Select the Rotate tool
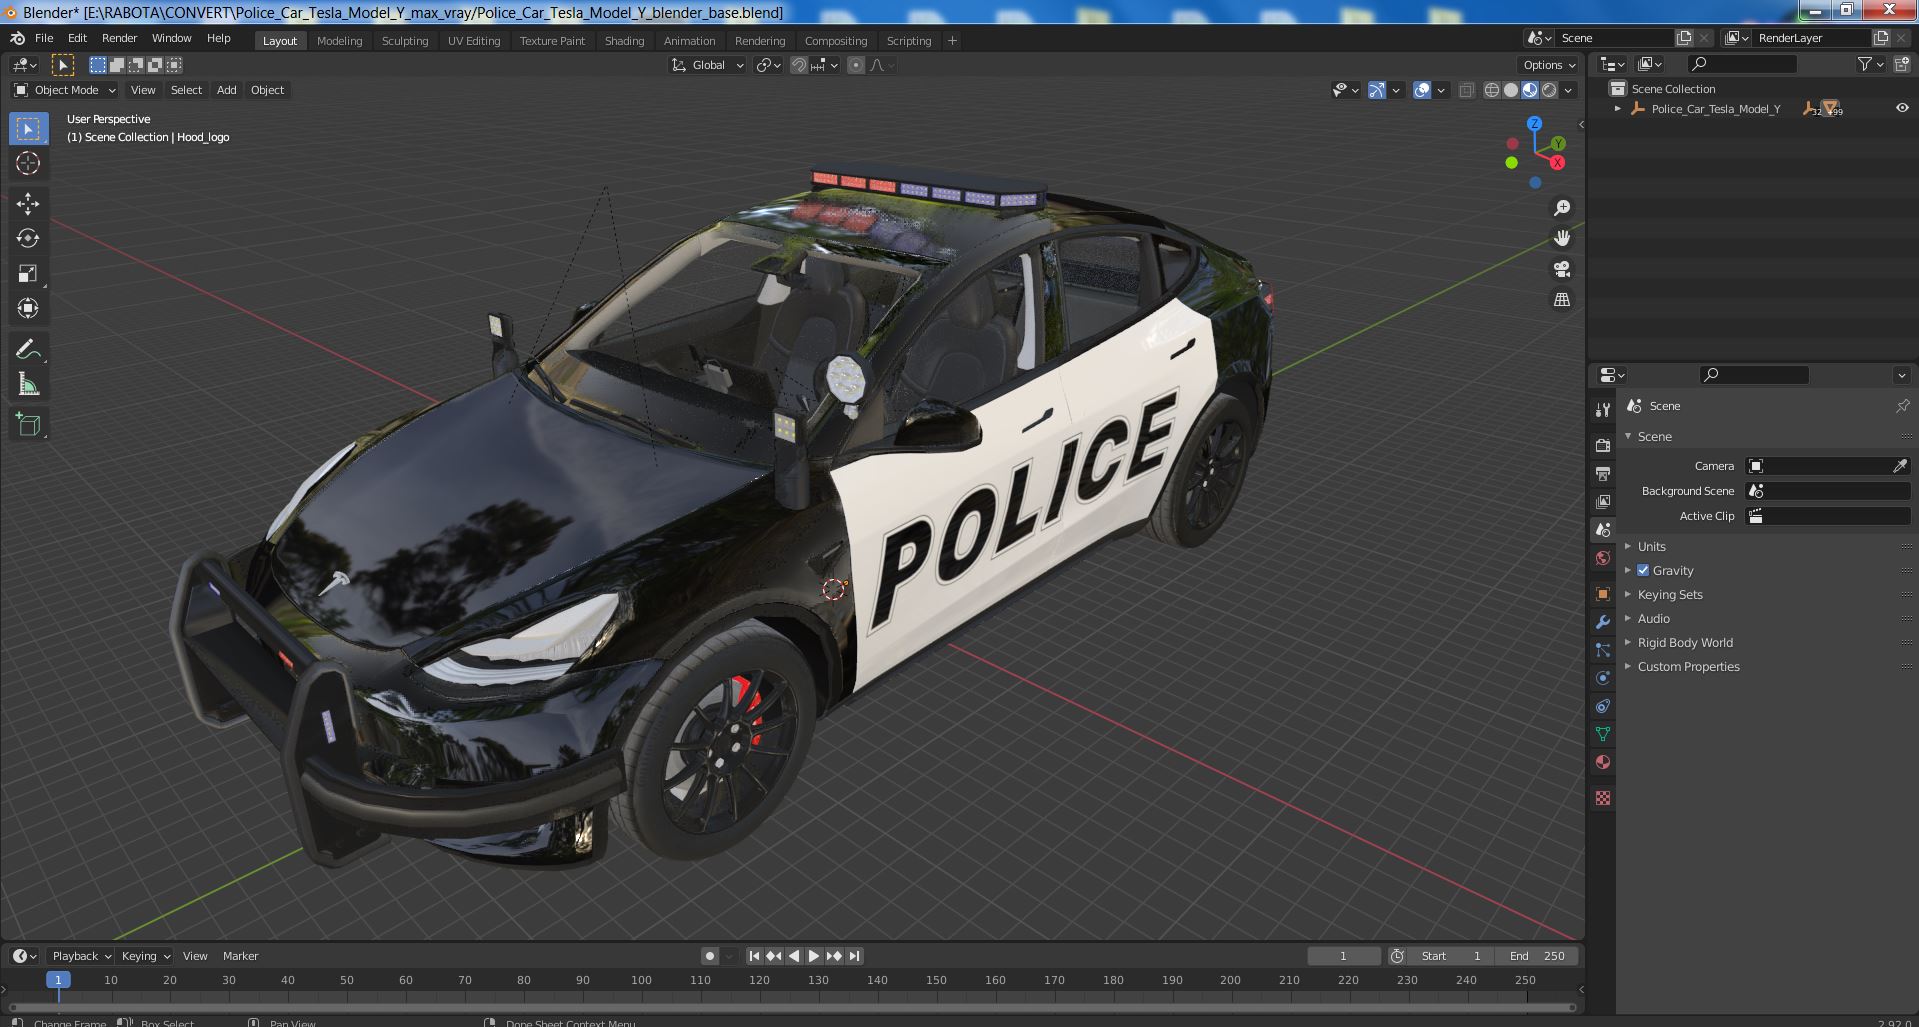The image size is (1919, 1027). point(28,238)
